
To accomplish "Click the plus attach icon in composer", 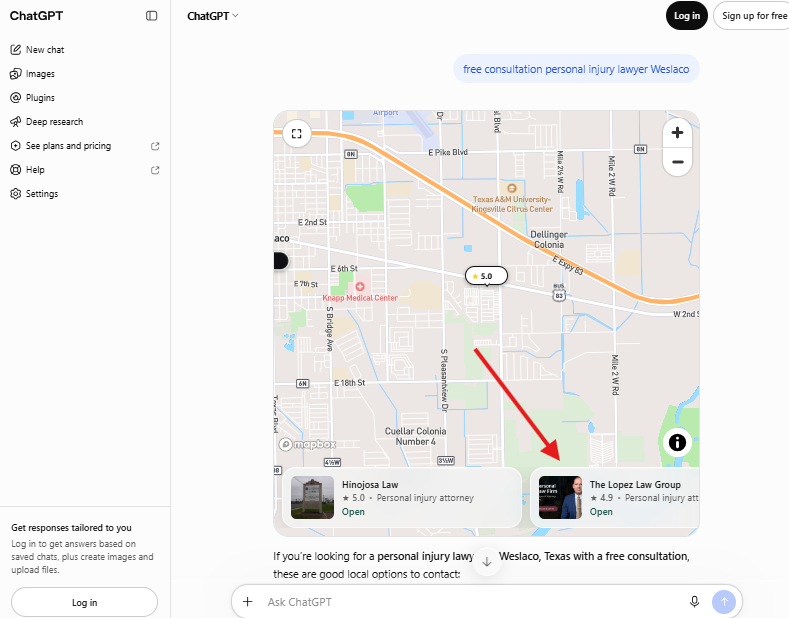I will [248, 601].
